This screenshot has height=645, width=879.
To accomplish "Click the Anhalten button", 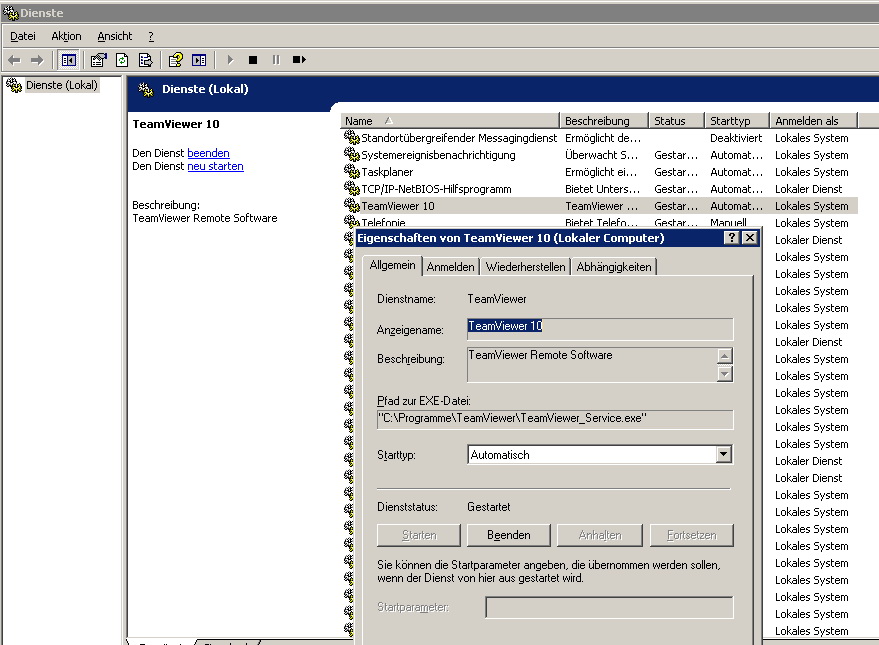I will pos(600,535).
